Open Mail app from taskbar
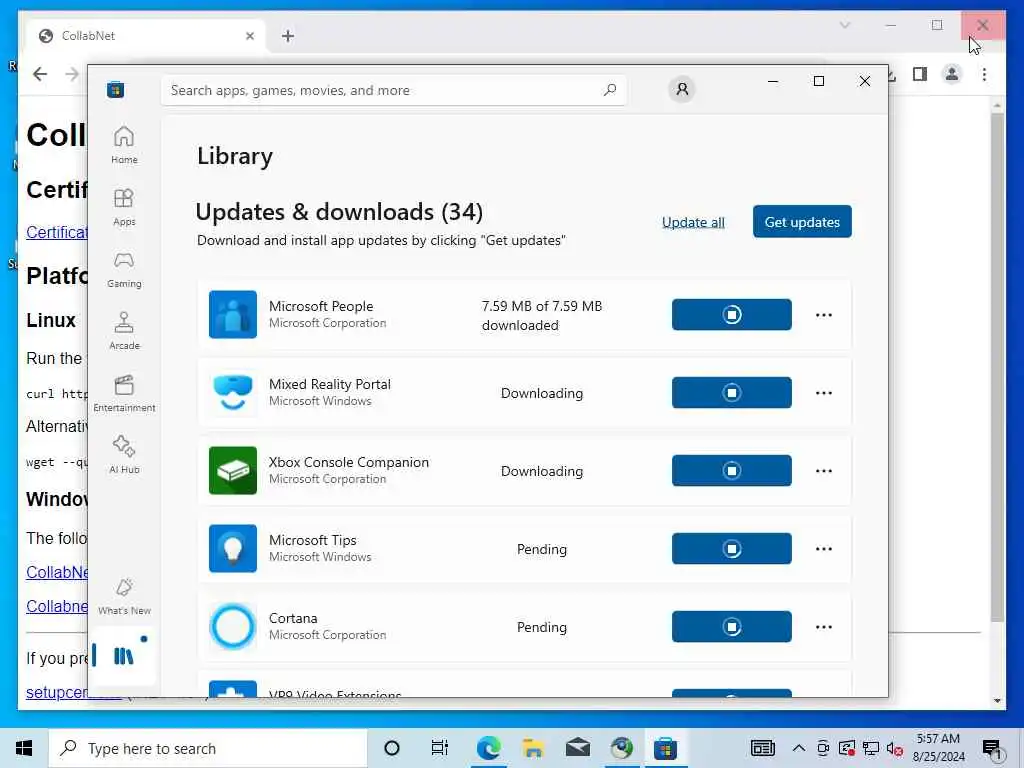1024x768 pixels. 577,748
